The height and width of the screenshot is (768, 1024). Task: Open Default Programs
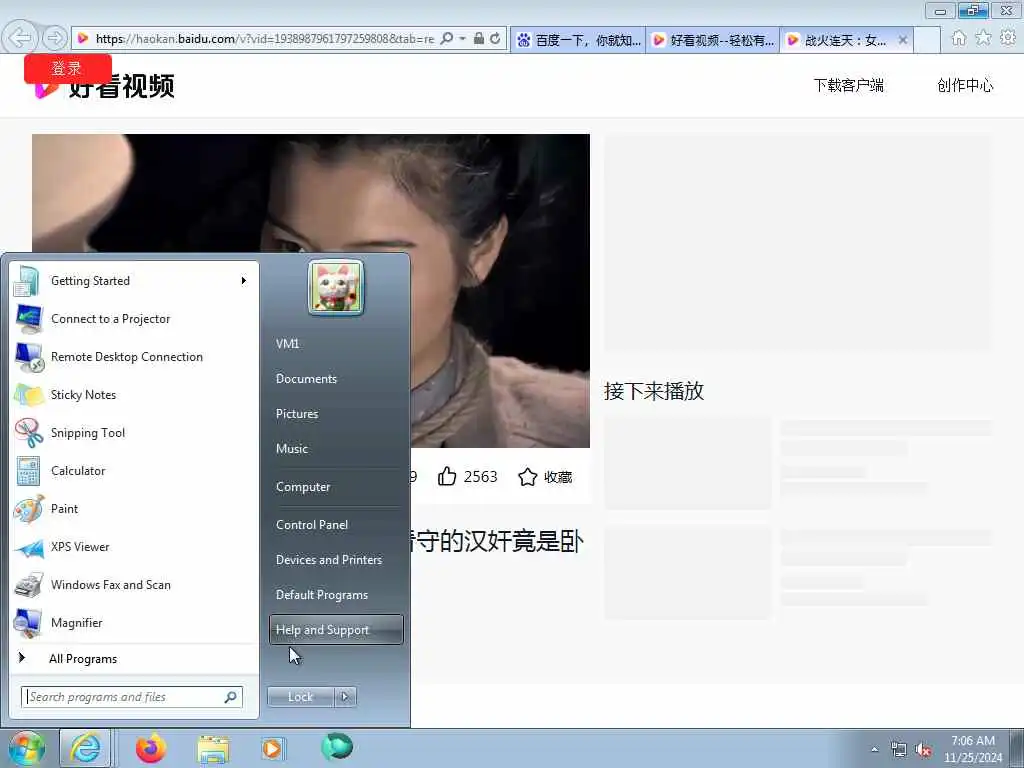click(x=336, y=595)
